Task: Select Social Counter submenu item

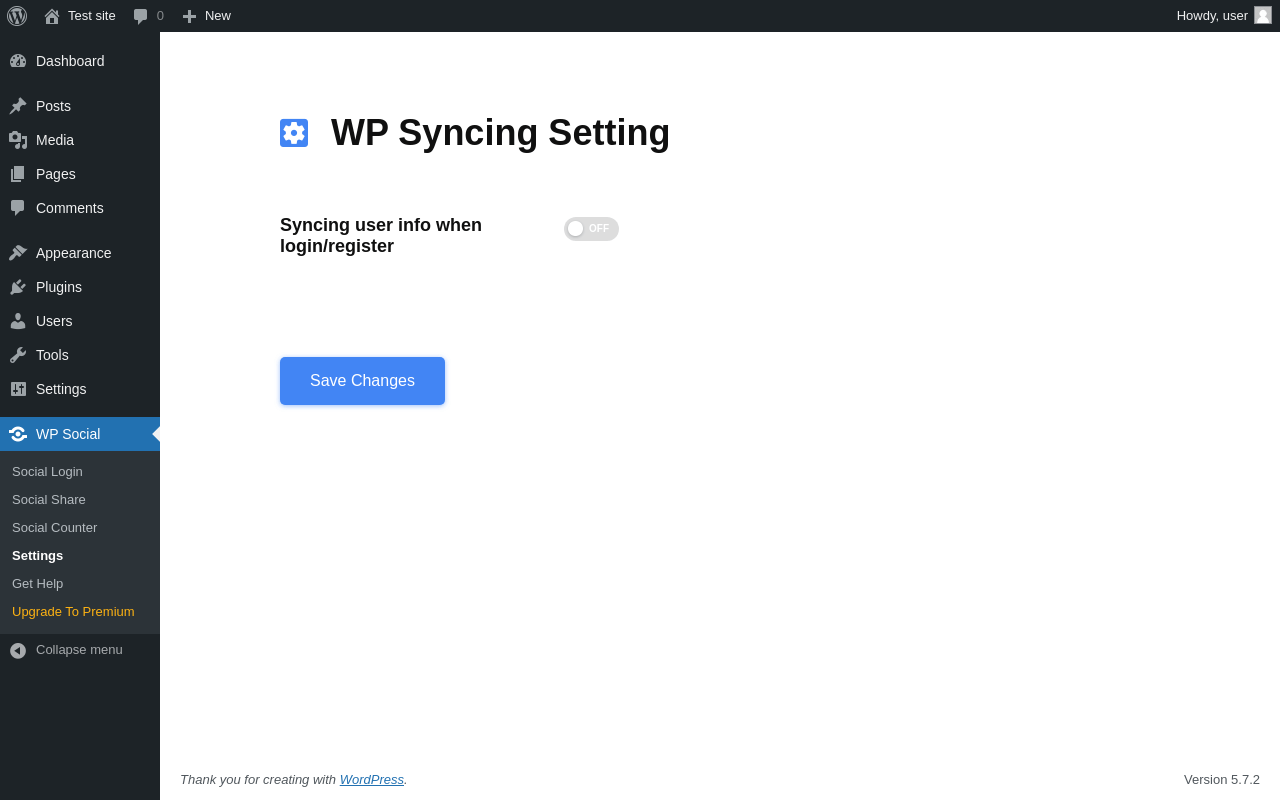Action: (x=54, y=527)
